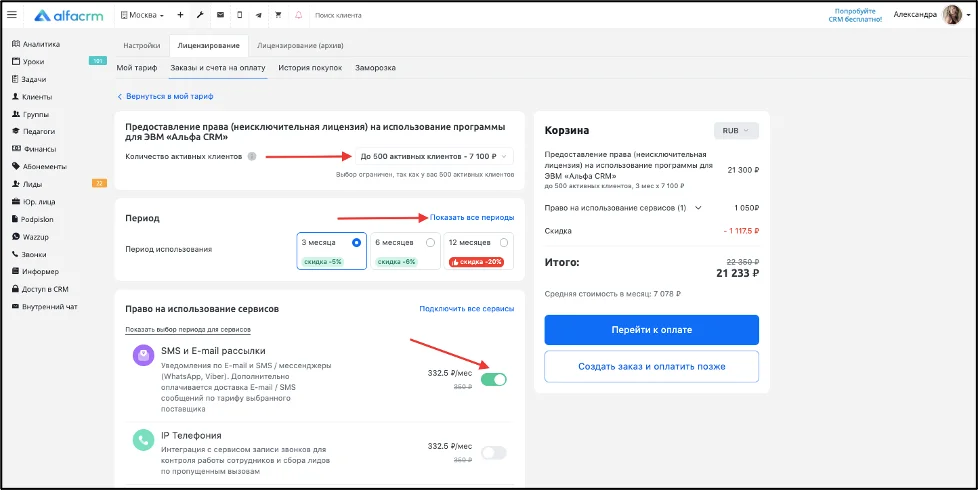Image resolution: width=979 pixels, height=491 pixels.
Task: Open Уроки calendar icon in sidebar
Action: click(x=16, y=62)
